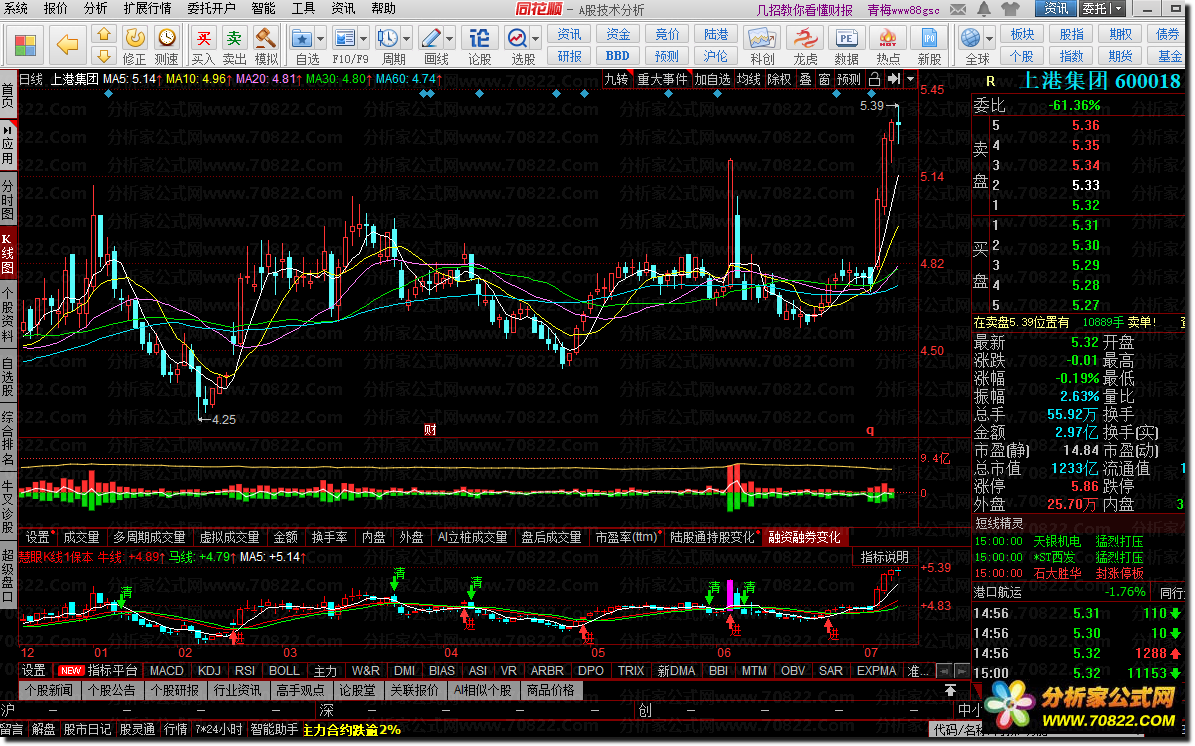Open the 系统 menu
This screenshot has width=1195, height=746.
16,8
